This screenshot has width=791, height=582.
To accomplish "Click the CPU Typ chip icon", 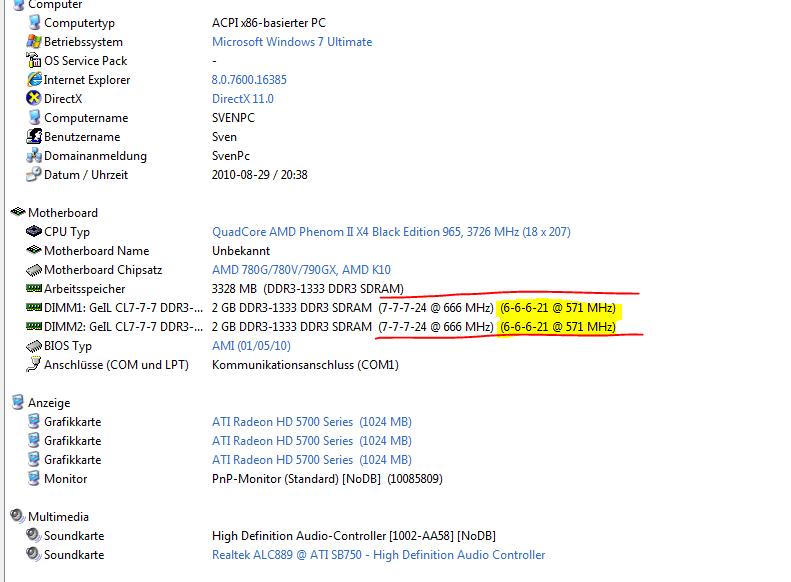I will (34, 231).
